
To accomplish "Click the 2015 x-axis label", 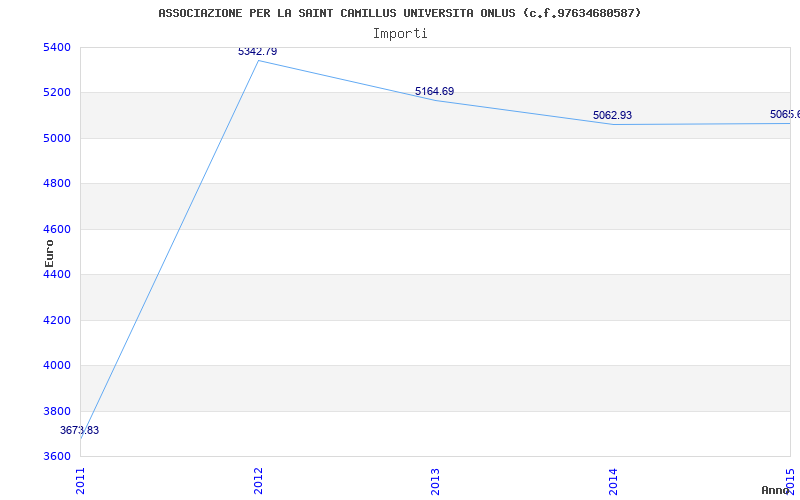I will click(790, 481).
